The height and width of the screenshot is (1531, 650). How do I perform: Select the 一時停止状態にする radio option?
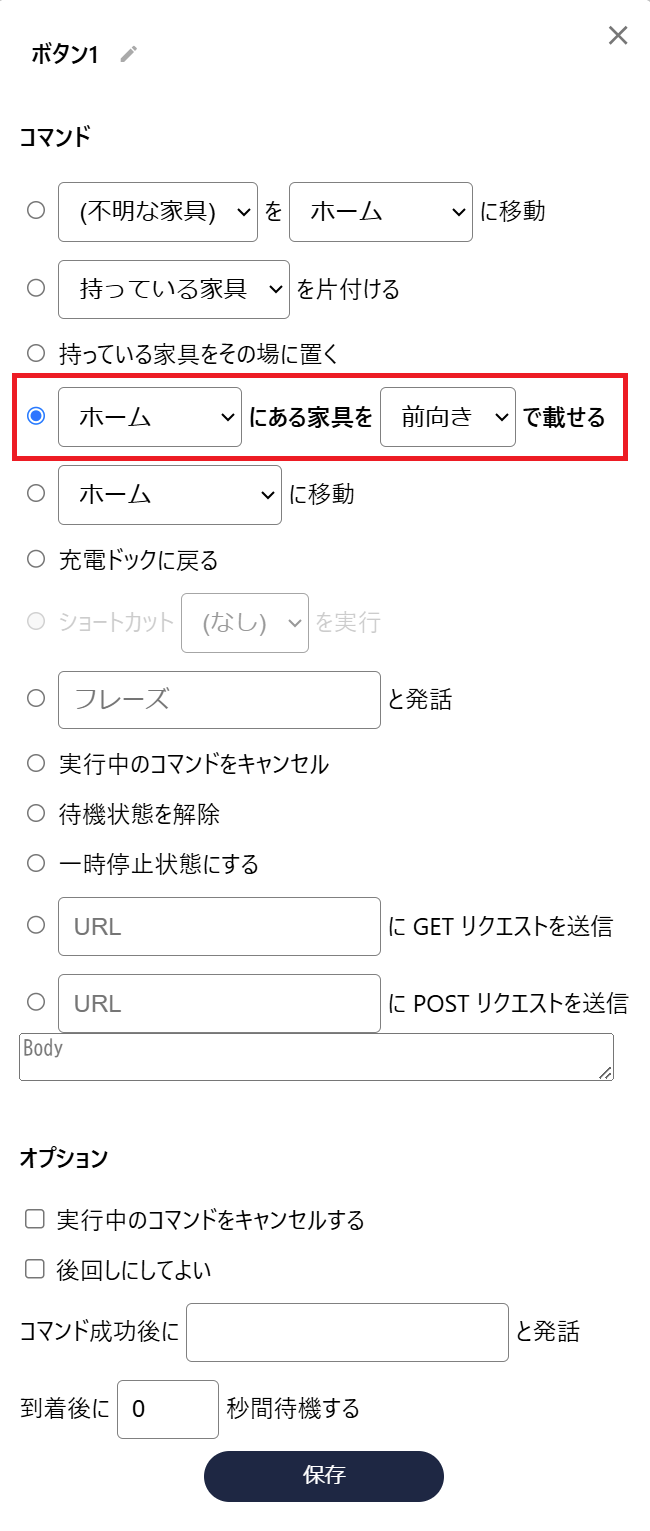[37, 863]
